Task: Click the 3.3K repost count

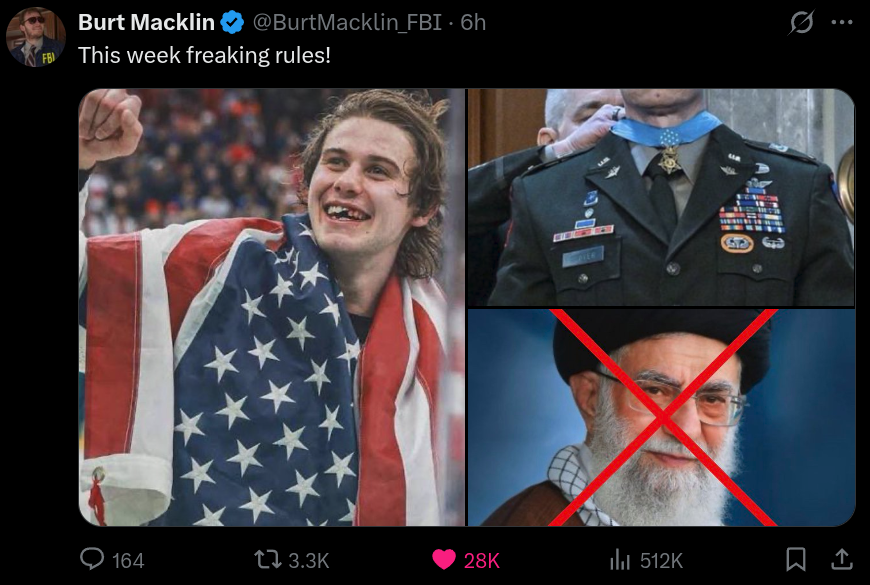Action: coord(308,561)
